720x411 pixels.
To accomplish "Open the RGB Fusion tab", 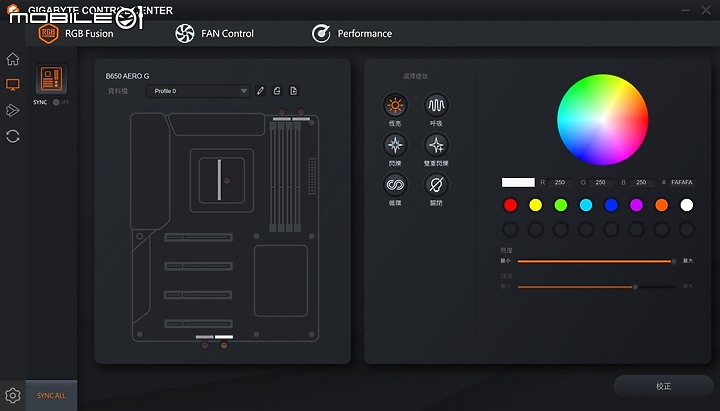I will pyautogui.click(x=76, y=34).
